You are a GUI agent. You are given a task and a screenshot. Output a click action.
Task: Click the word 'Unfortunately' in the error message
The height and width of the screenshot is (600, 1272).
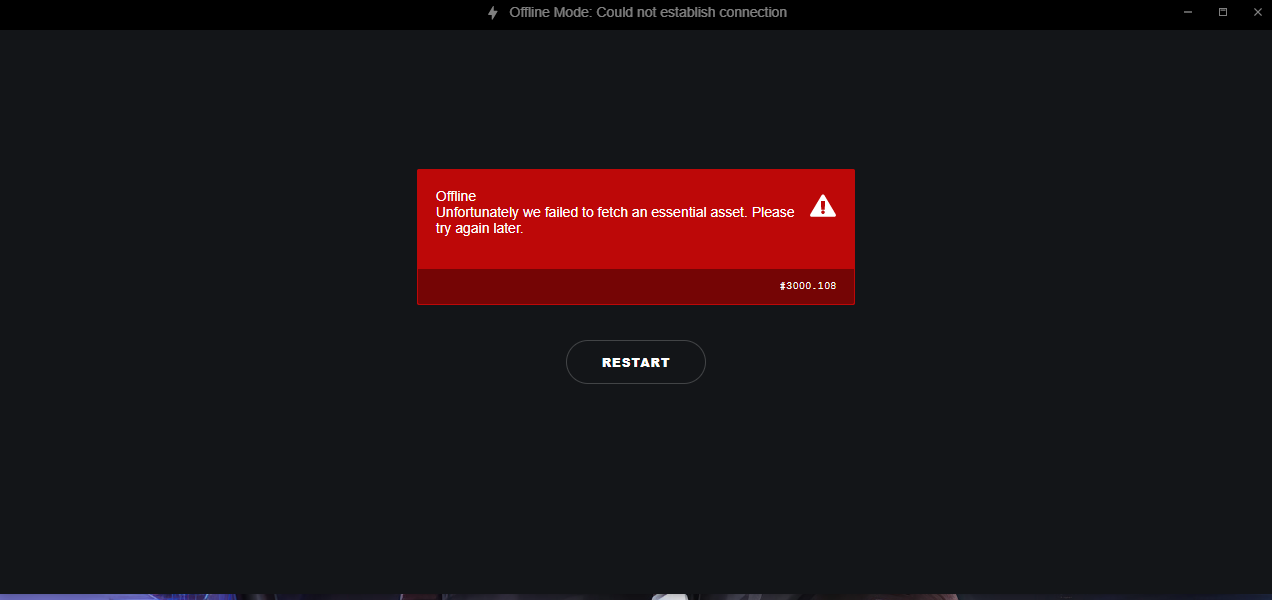coord(477,212)
